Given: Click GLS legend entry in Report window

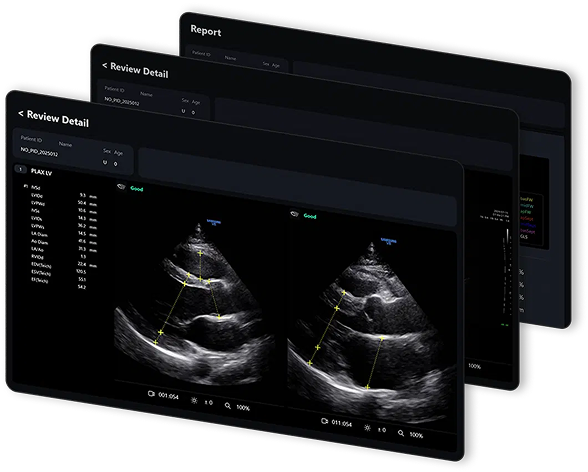Looking at the screenshot, I should pos(524,237).
